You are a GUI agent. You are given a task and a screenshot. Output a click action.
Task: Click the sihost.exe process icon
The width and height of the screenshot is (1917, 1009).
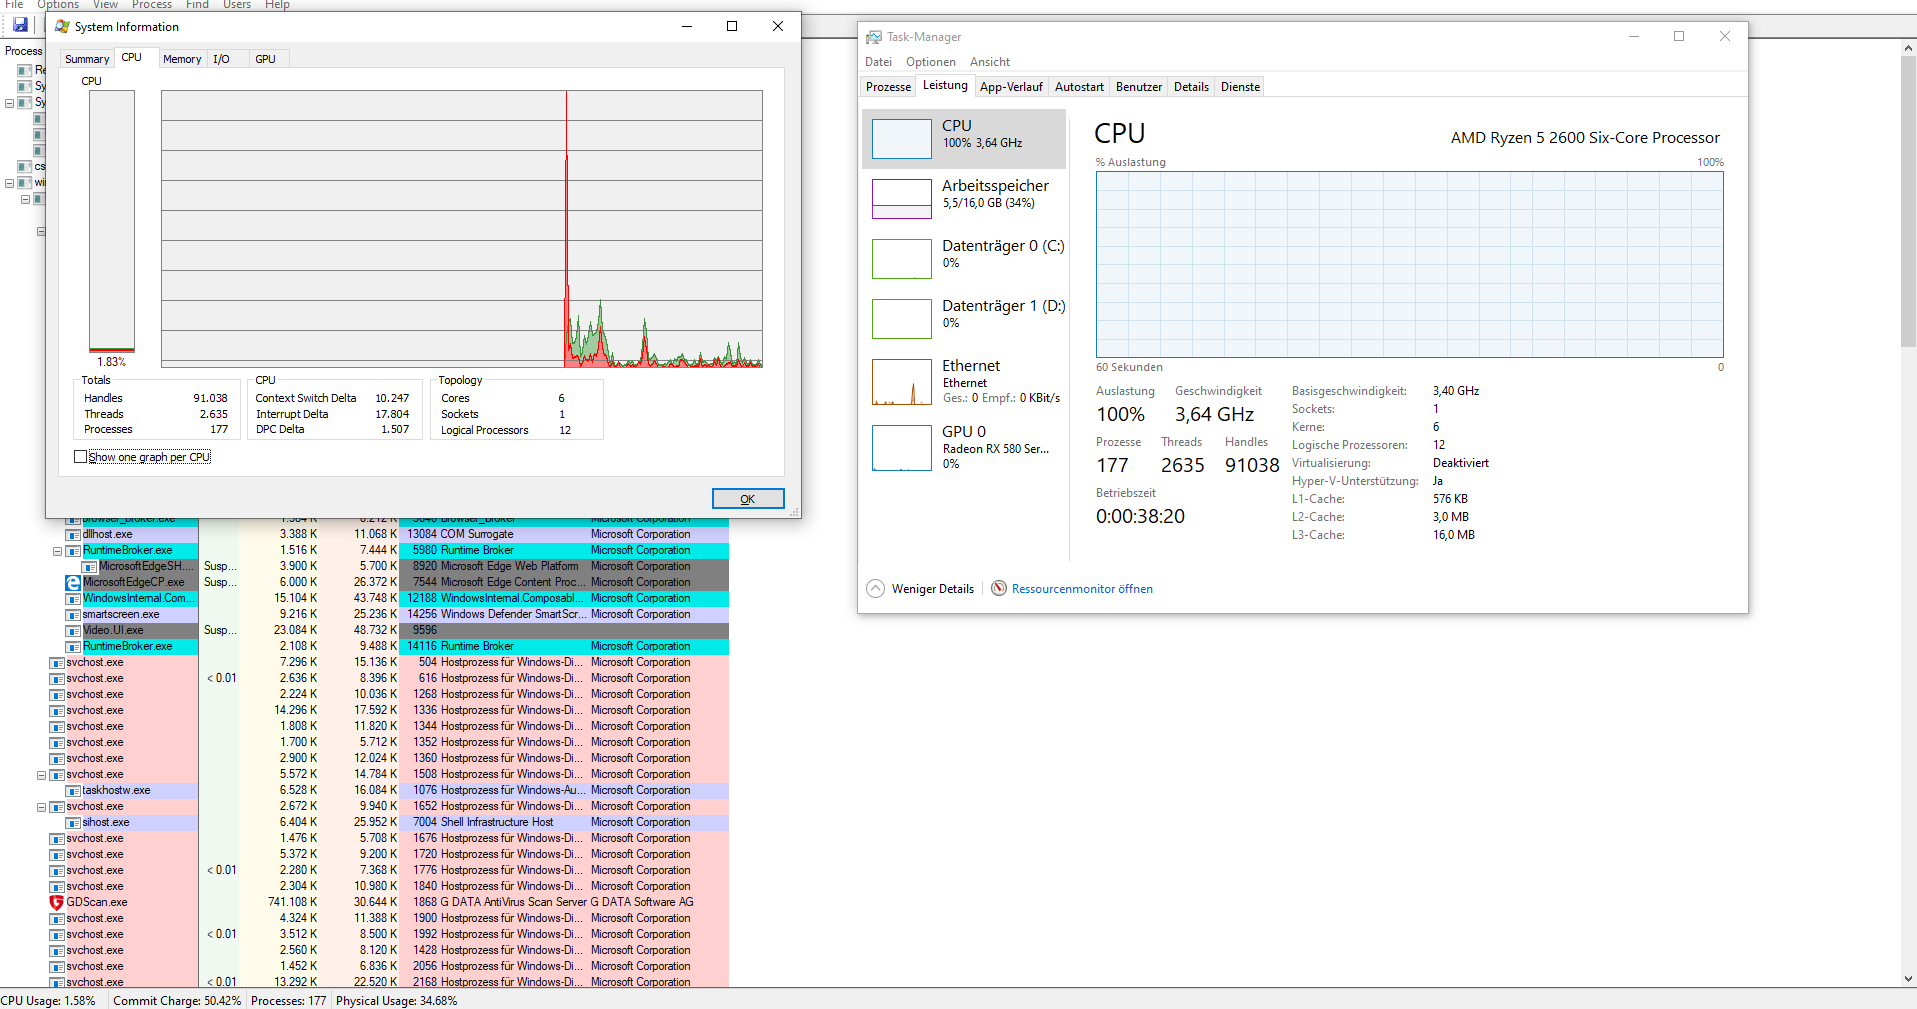[x=73, y=822]
